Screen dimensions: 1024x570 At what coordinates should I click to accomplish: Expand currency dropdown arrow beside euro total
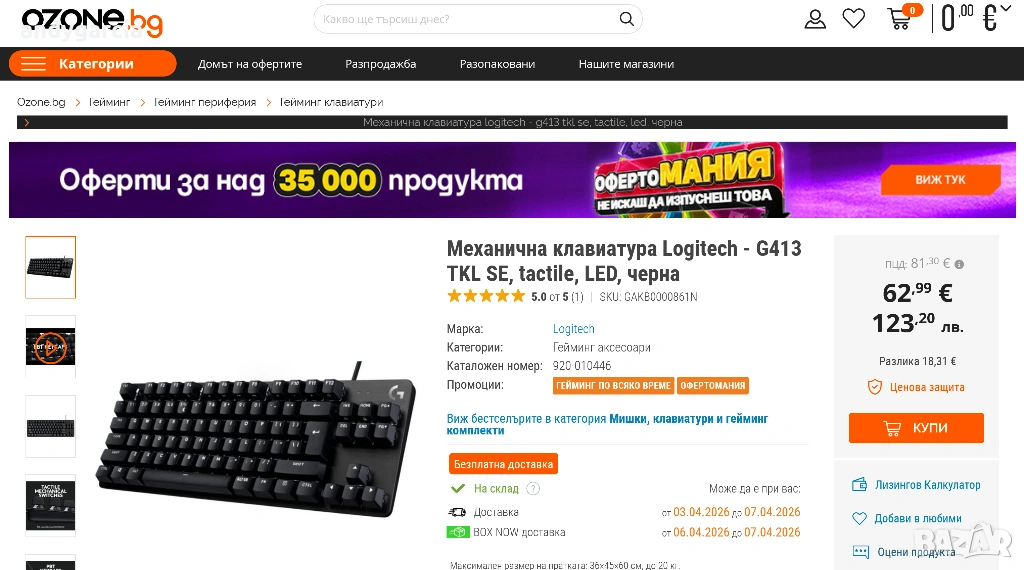[x=1006, y=8]
